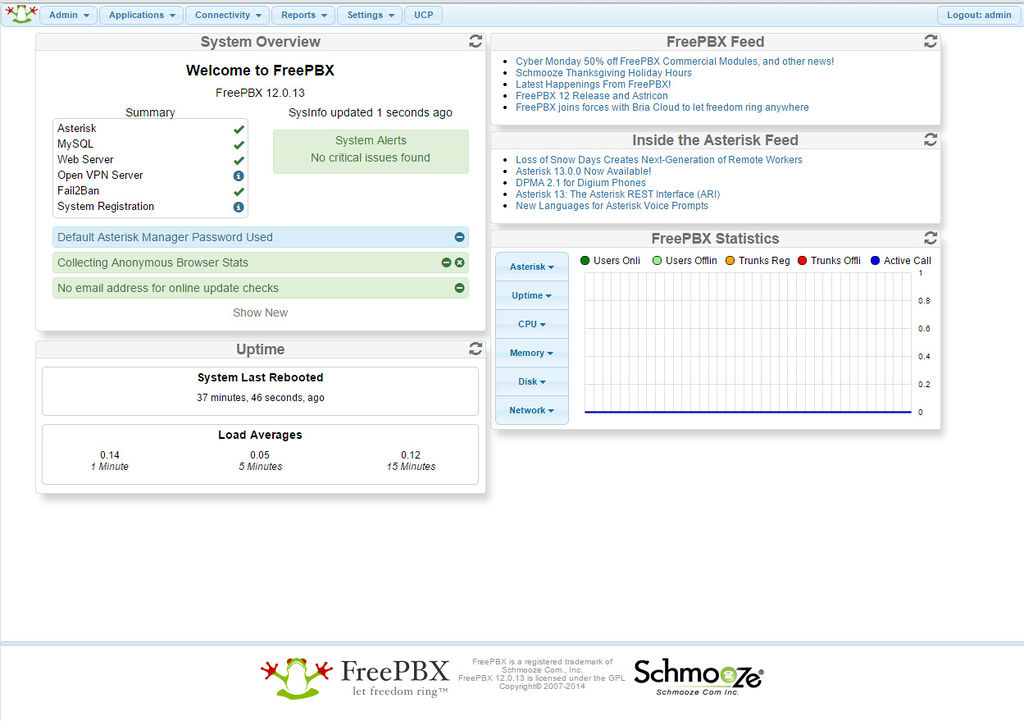Refresh the FreePBX Statistics panel
Screen dimensions: 1024x721
click(931, 238)
